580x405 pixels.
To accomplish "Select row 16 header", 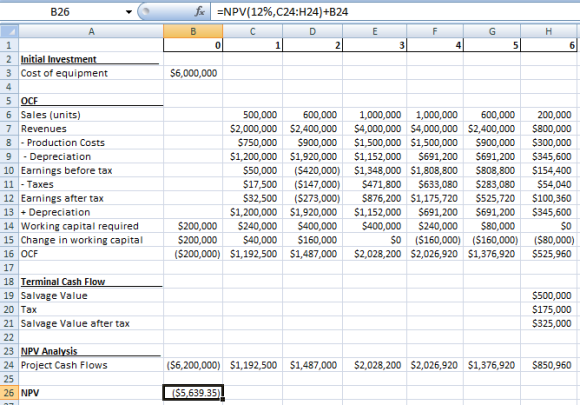I will [9, 254].
